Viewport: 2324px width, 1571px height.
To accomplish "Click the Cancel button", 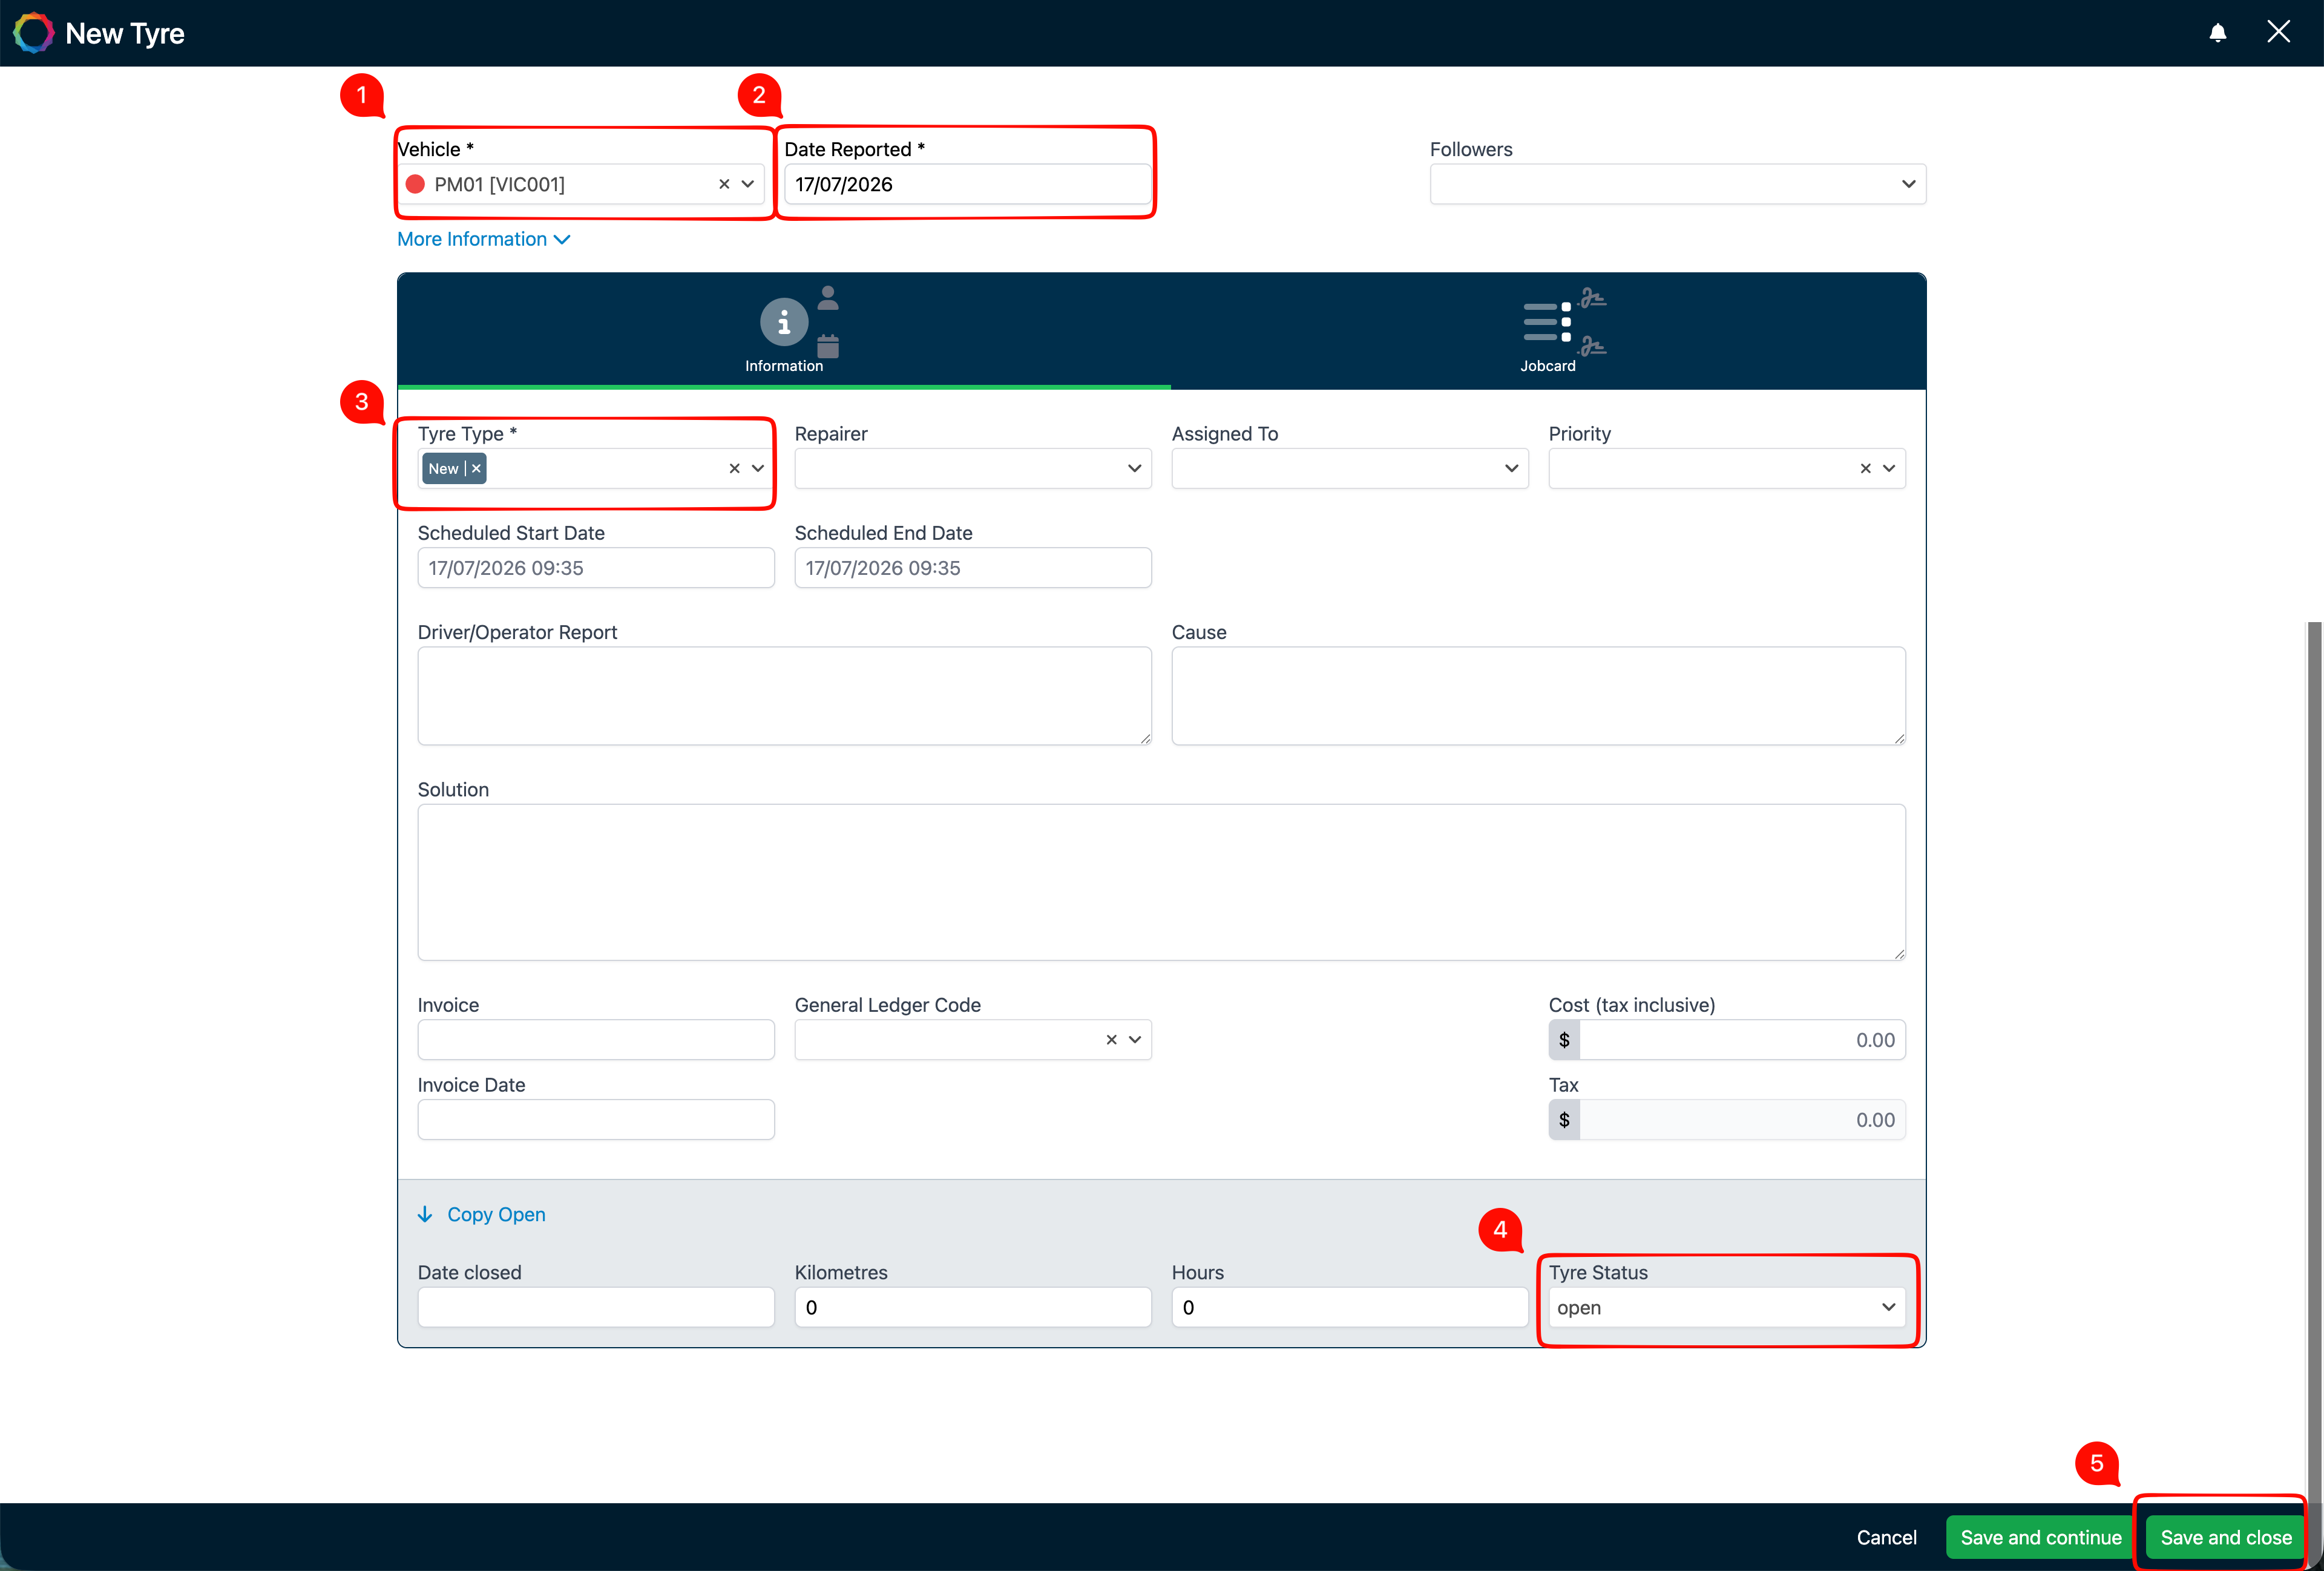I will click(1886, 1537).
